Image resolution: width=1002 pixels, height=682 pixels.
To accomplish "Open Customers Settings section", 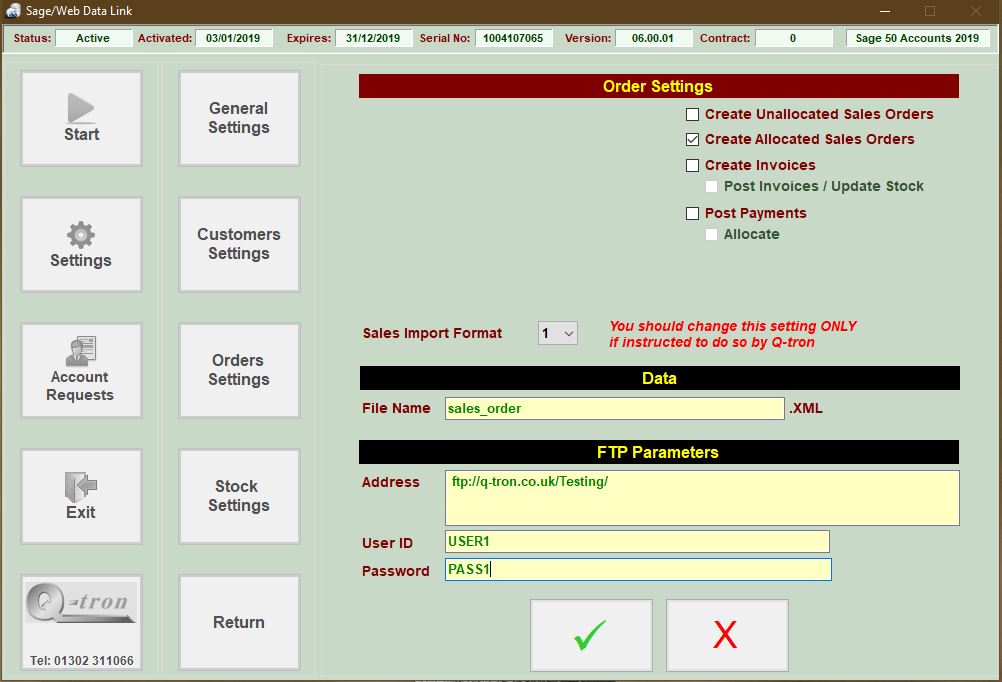I will coord(239,245).
